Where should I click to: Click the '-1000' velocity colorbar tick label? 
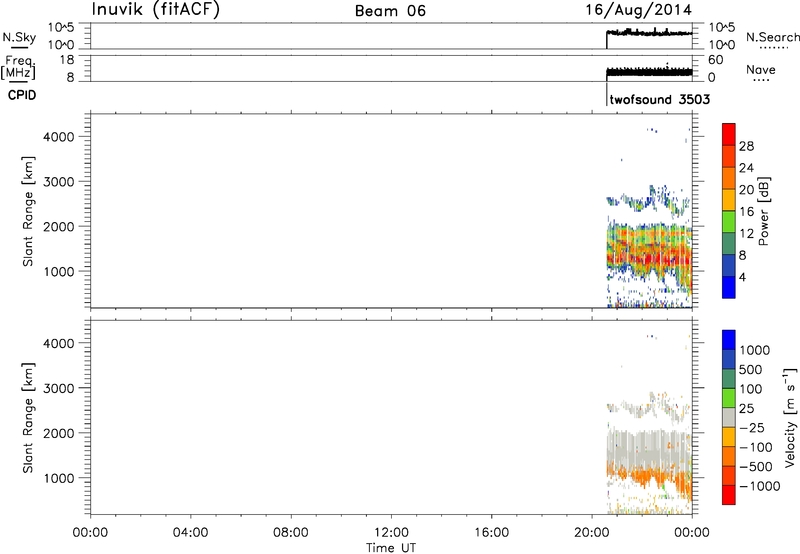[x=760, y=486]
